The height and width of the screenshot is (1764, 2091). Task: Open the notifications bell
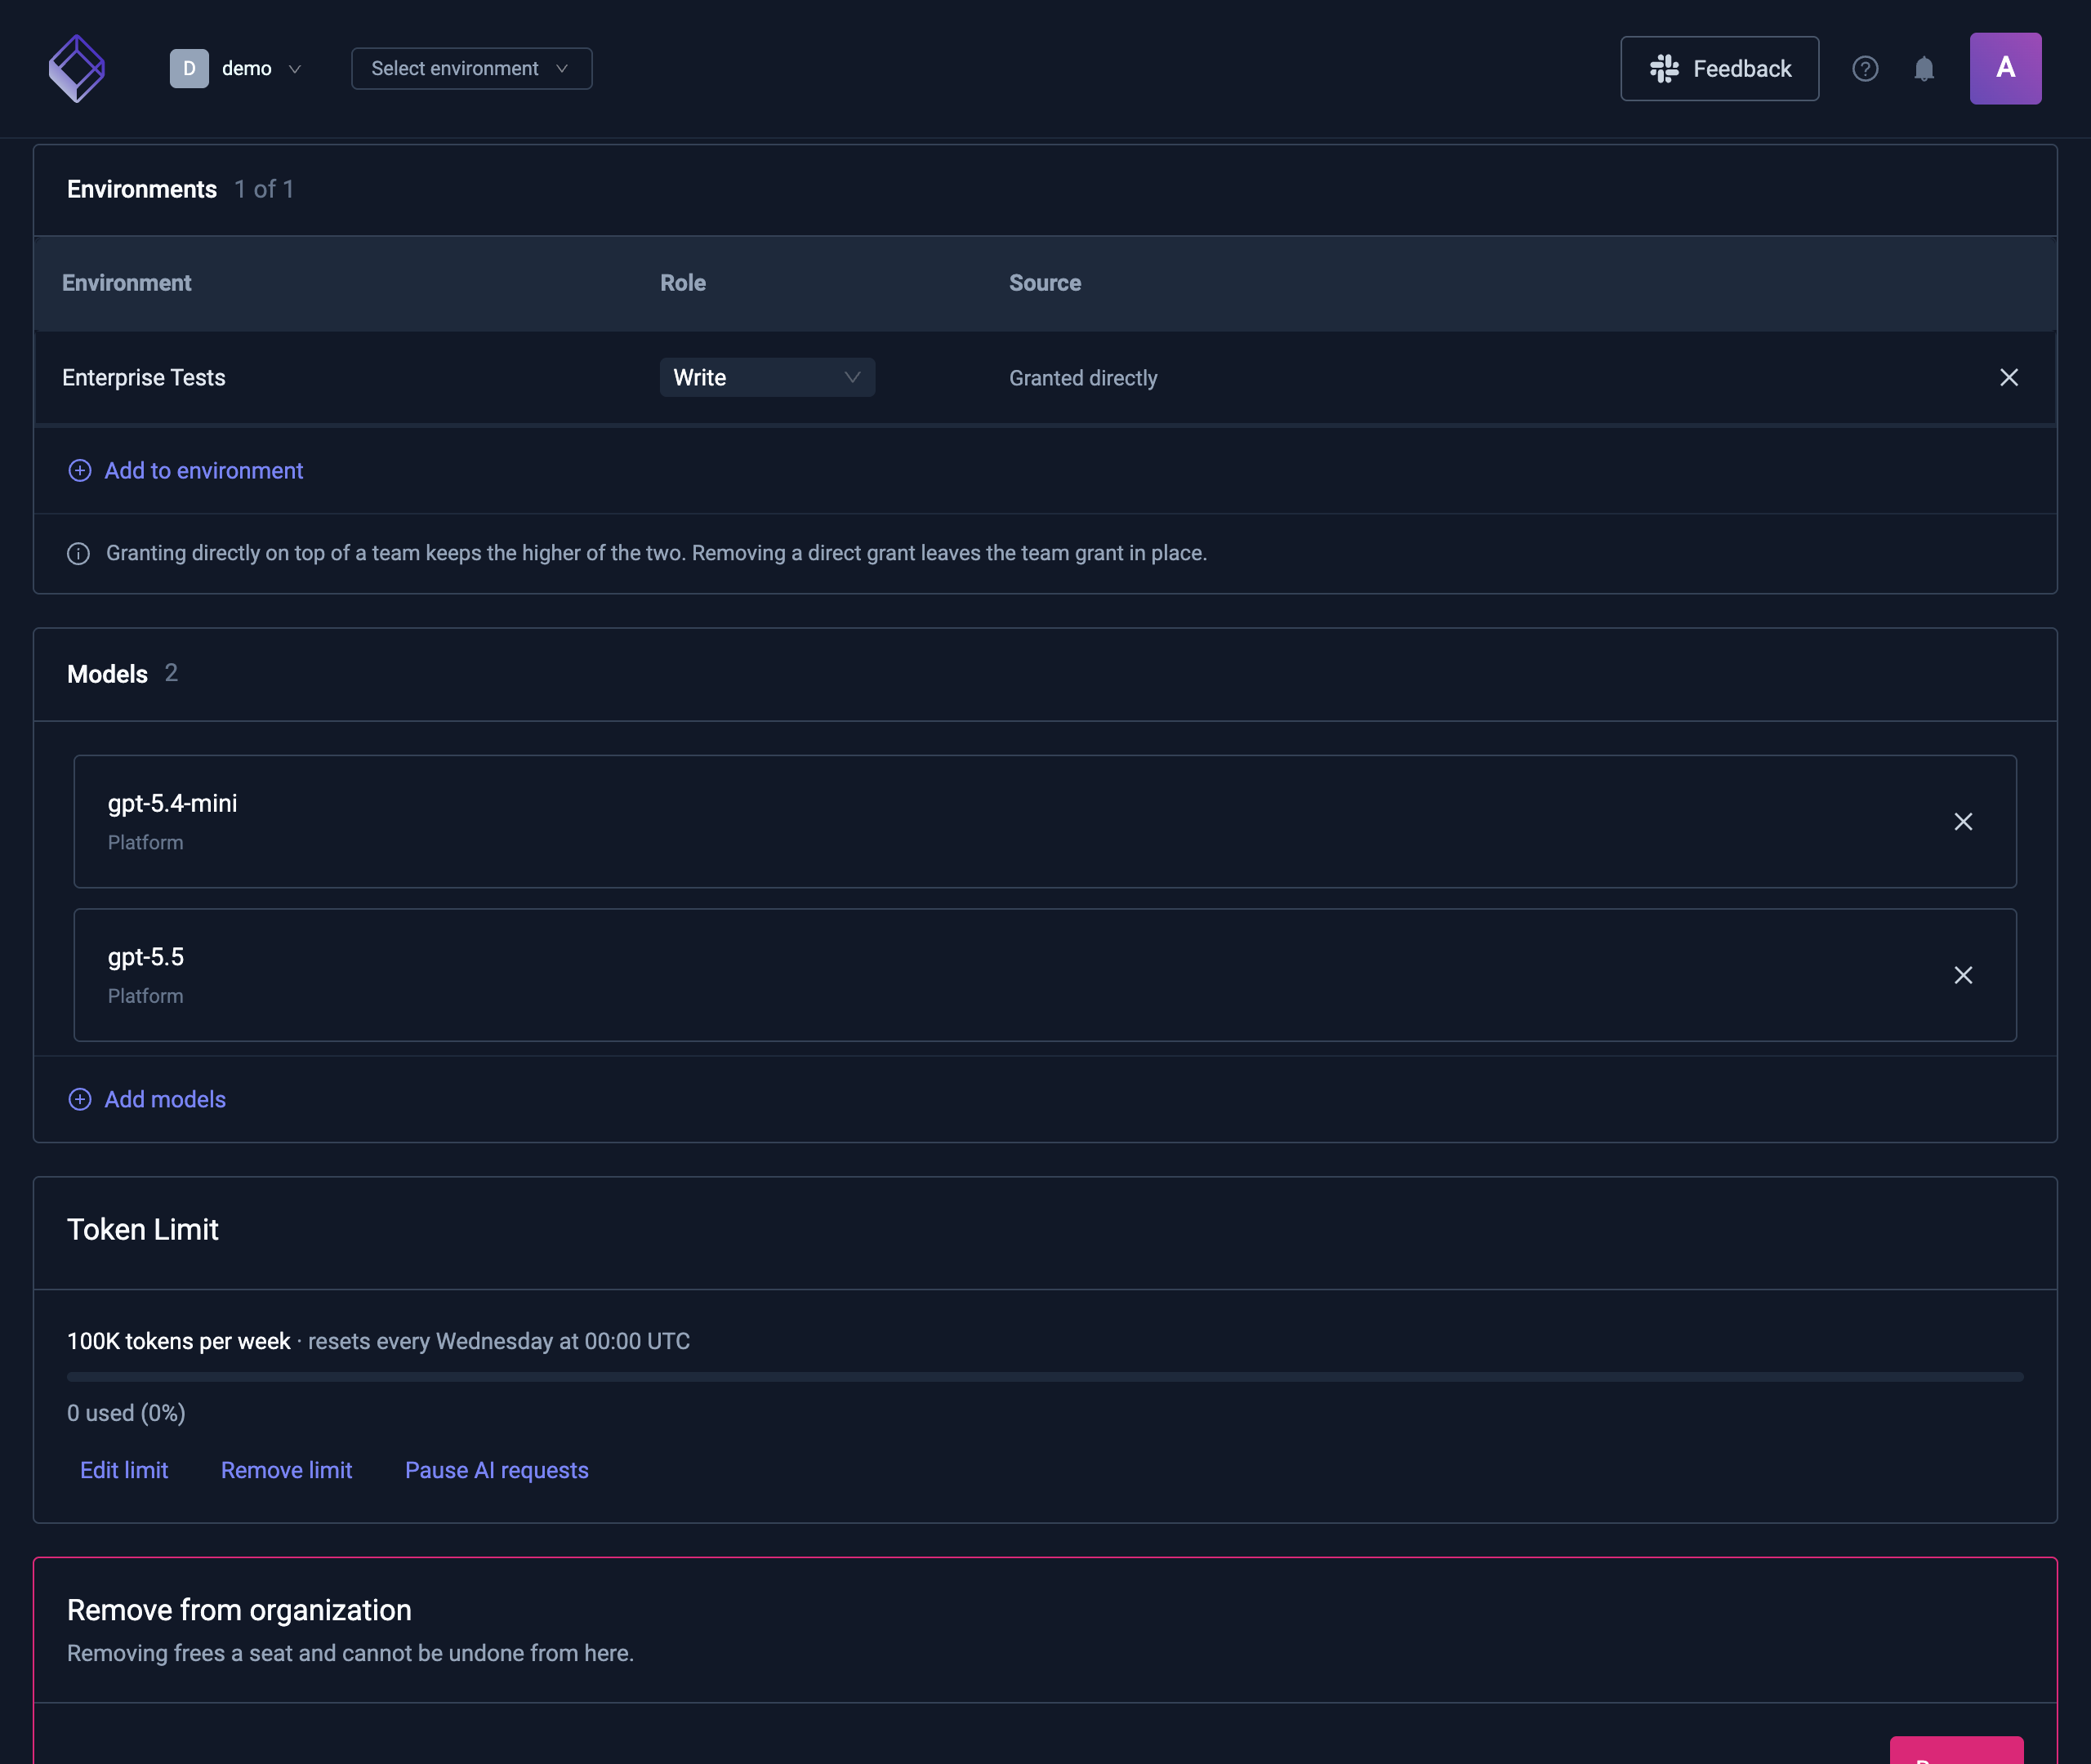click(1924, 68)
